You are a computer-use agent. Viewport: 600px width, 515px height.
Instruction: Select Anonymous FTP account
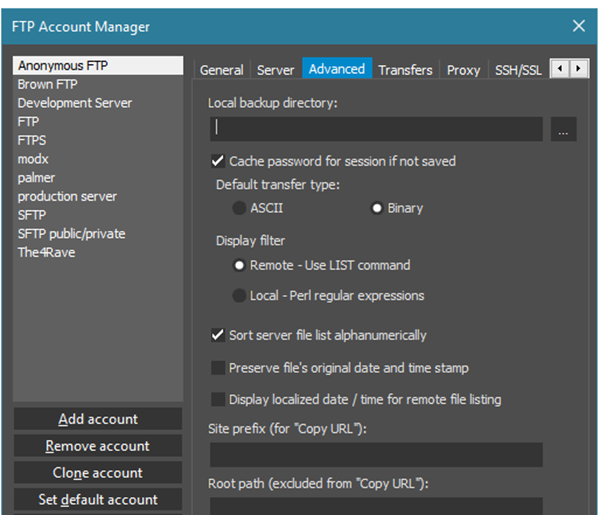tap(98, 65)
